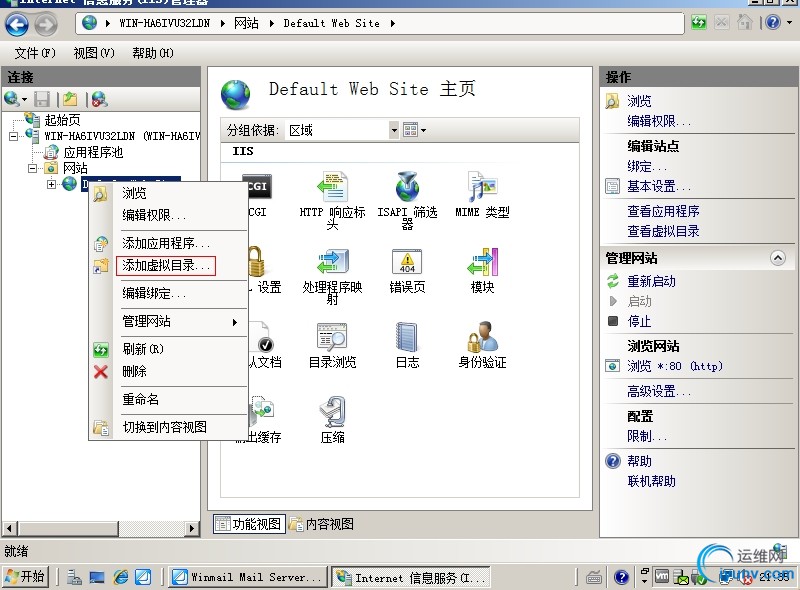Click the 帮助 icon in 操作 pane
The height and width of the screenshot is (590, 800).
click(613, 461)
